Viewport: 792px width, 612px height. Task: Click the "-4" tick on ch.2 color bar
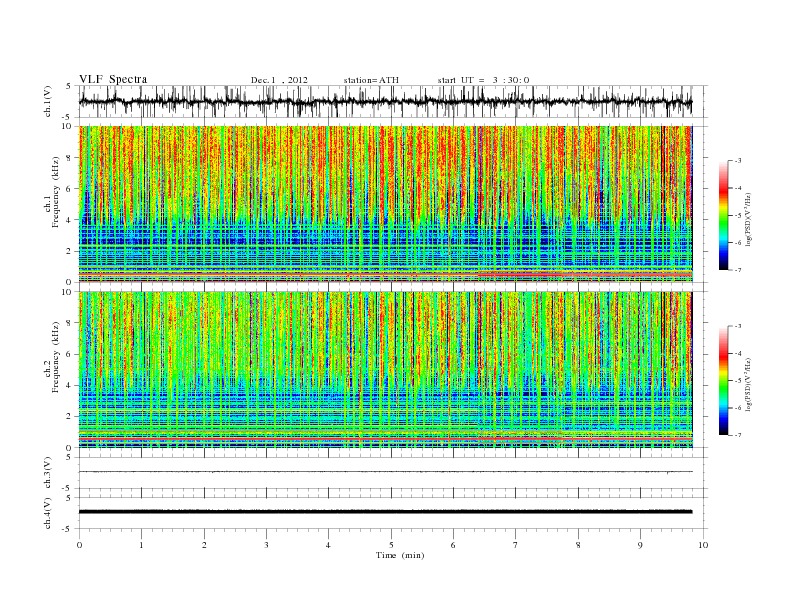[738, 353]
